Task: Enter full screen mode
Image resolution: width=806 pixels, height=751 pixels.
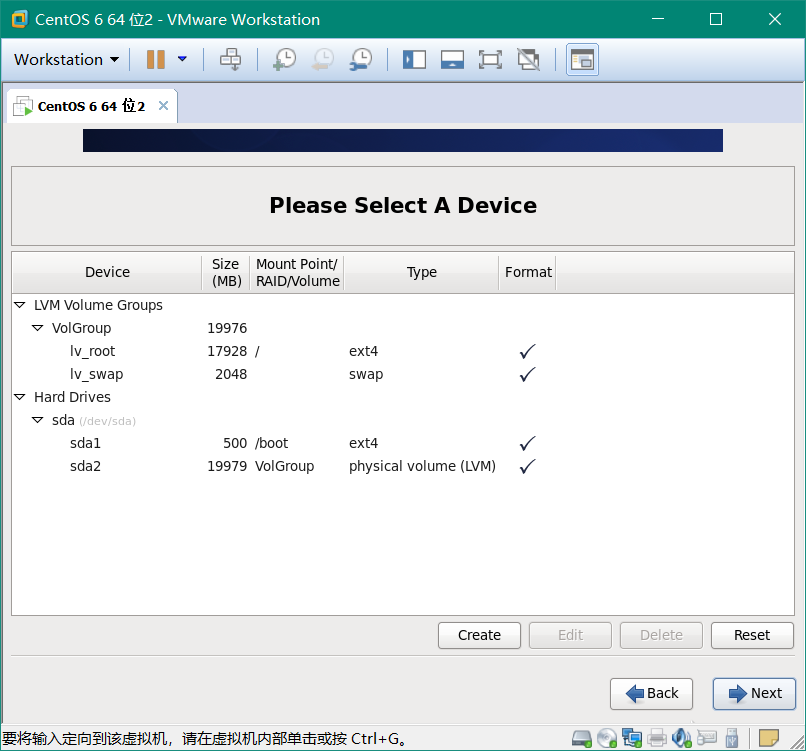Action: (490, 60)
